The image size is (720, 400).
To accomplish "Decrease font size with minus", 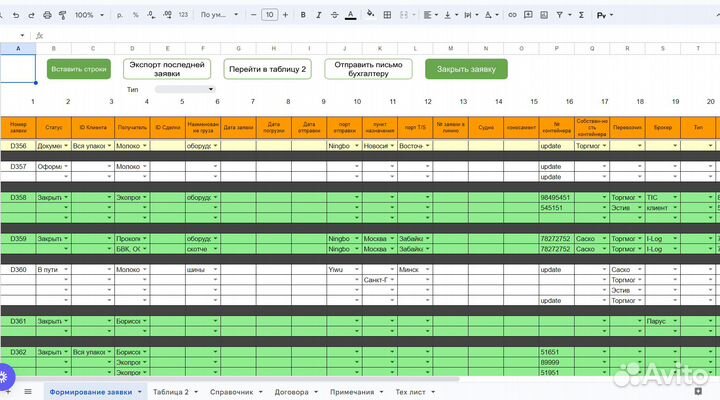I will click(x=253, y=15).
